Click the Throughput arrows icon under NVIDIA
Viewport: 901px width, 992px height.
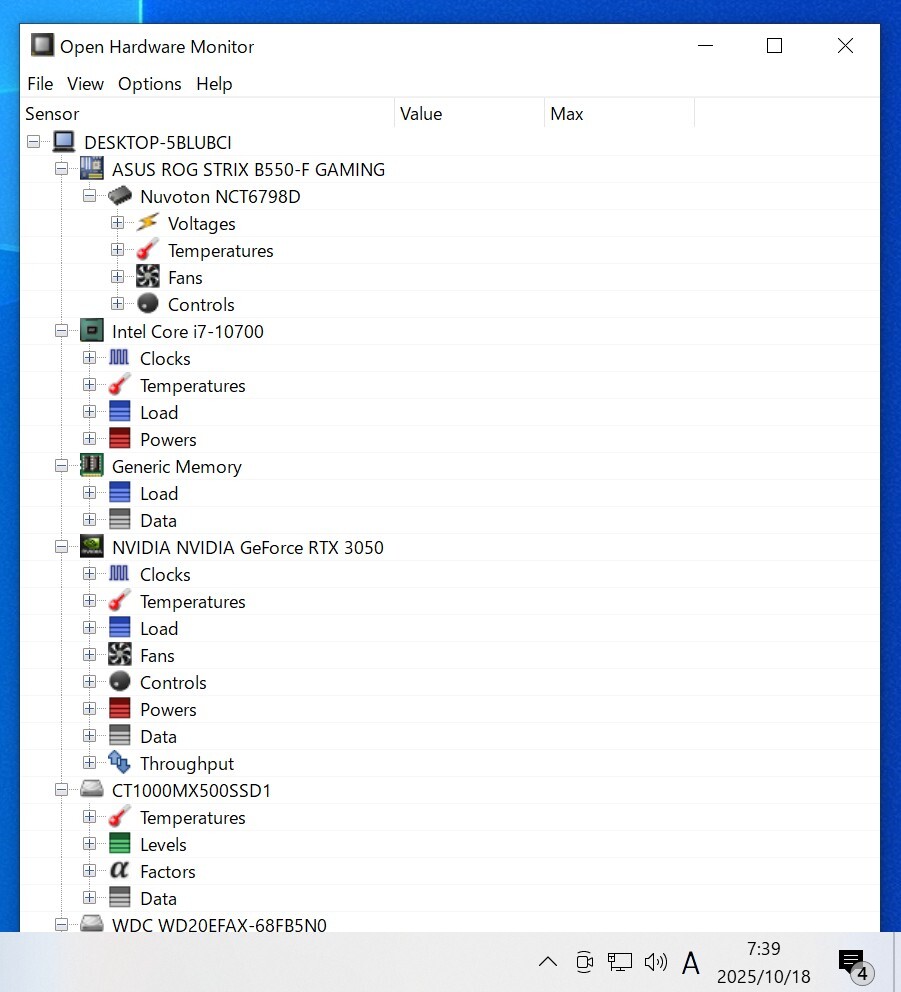click(120, 762)
